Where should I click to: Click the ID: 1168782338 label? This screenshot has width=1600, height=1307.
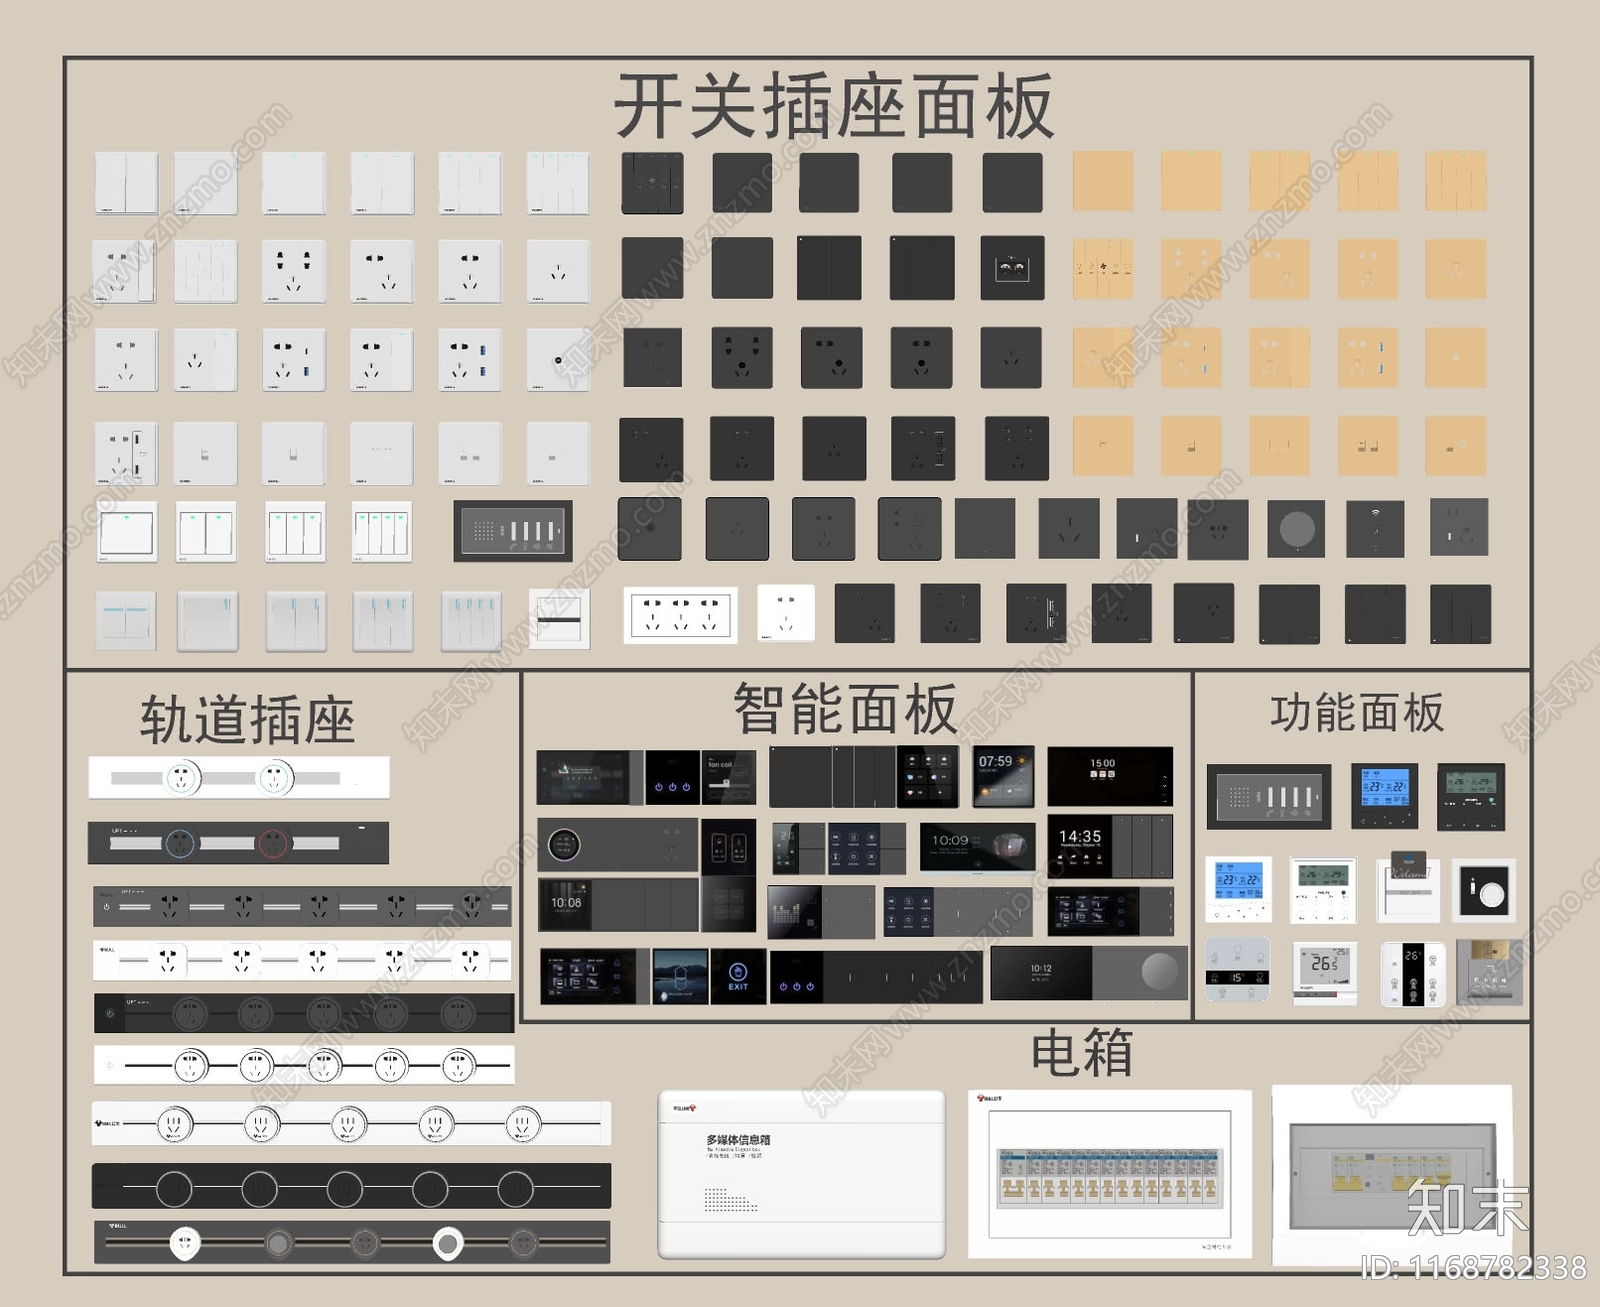[1474, 1268]
